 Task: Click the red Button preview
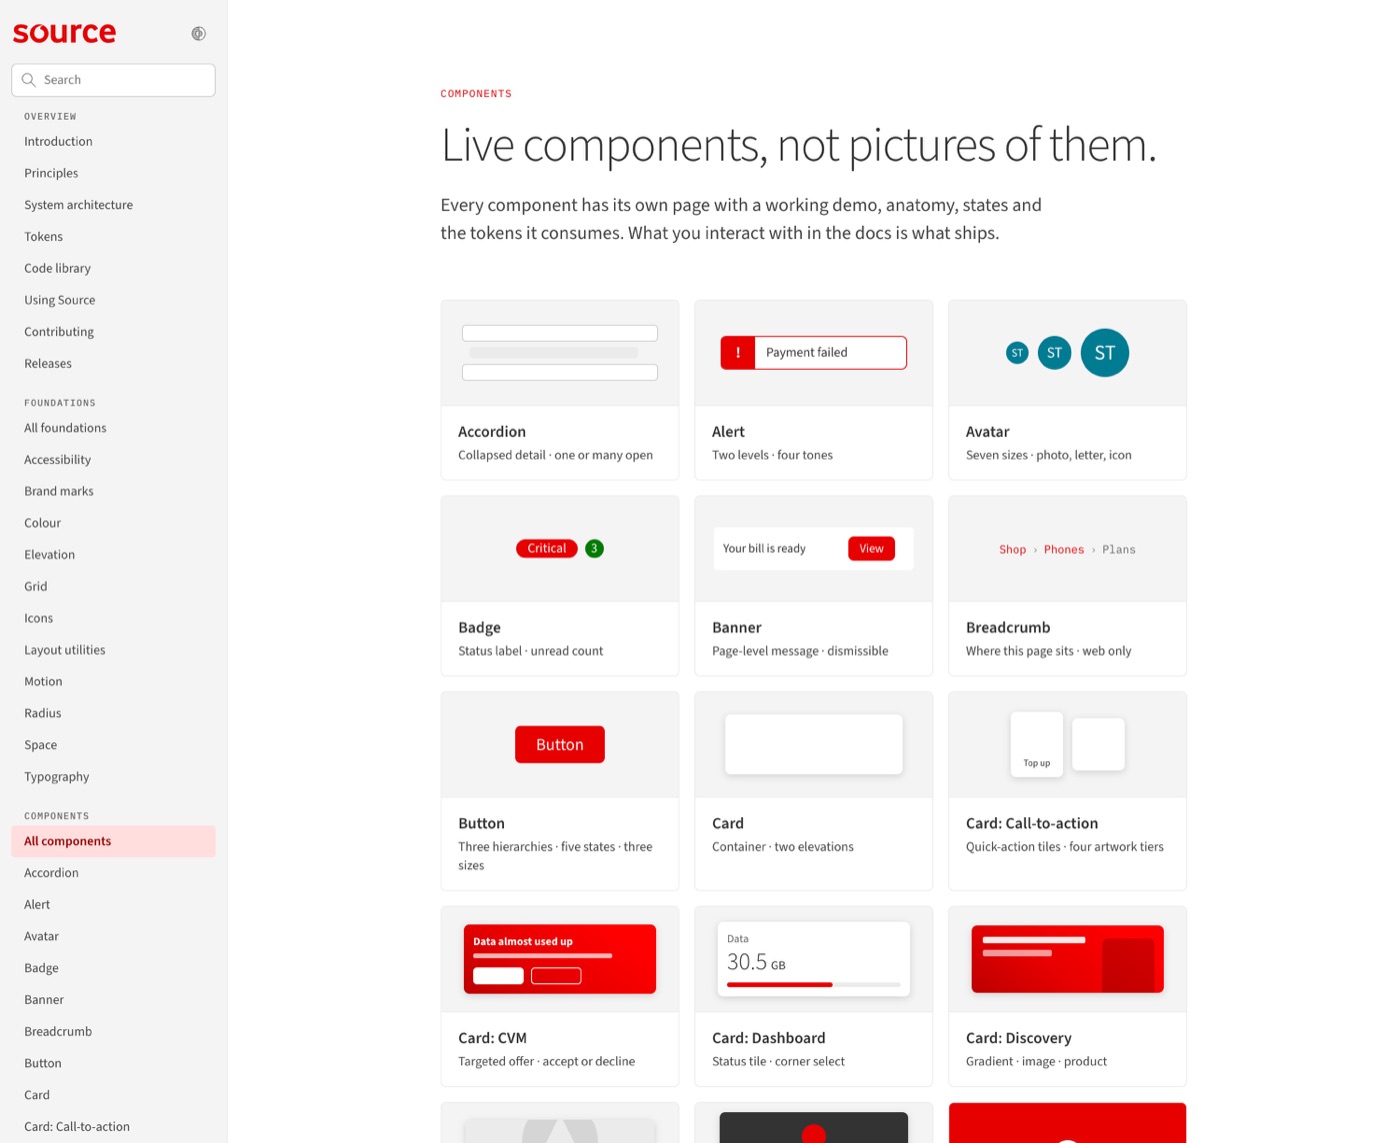[560, 745]
